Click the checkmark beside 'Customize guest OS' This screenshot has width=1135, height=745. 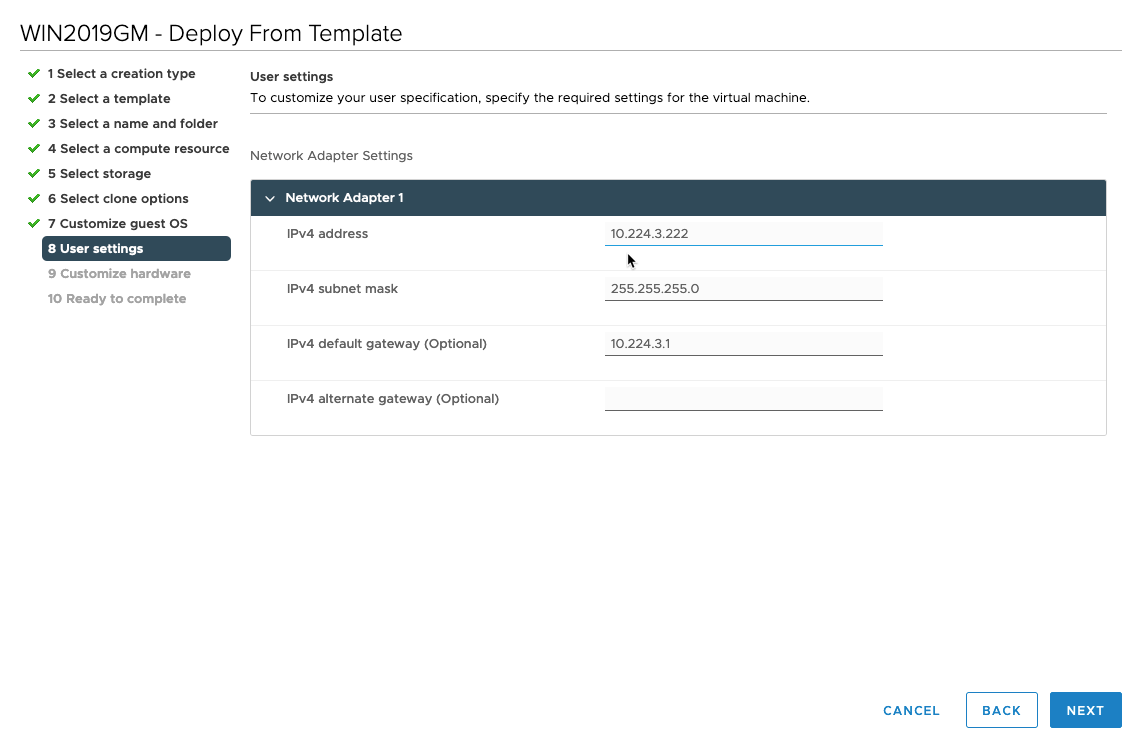click(x=33, y=223)
